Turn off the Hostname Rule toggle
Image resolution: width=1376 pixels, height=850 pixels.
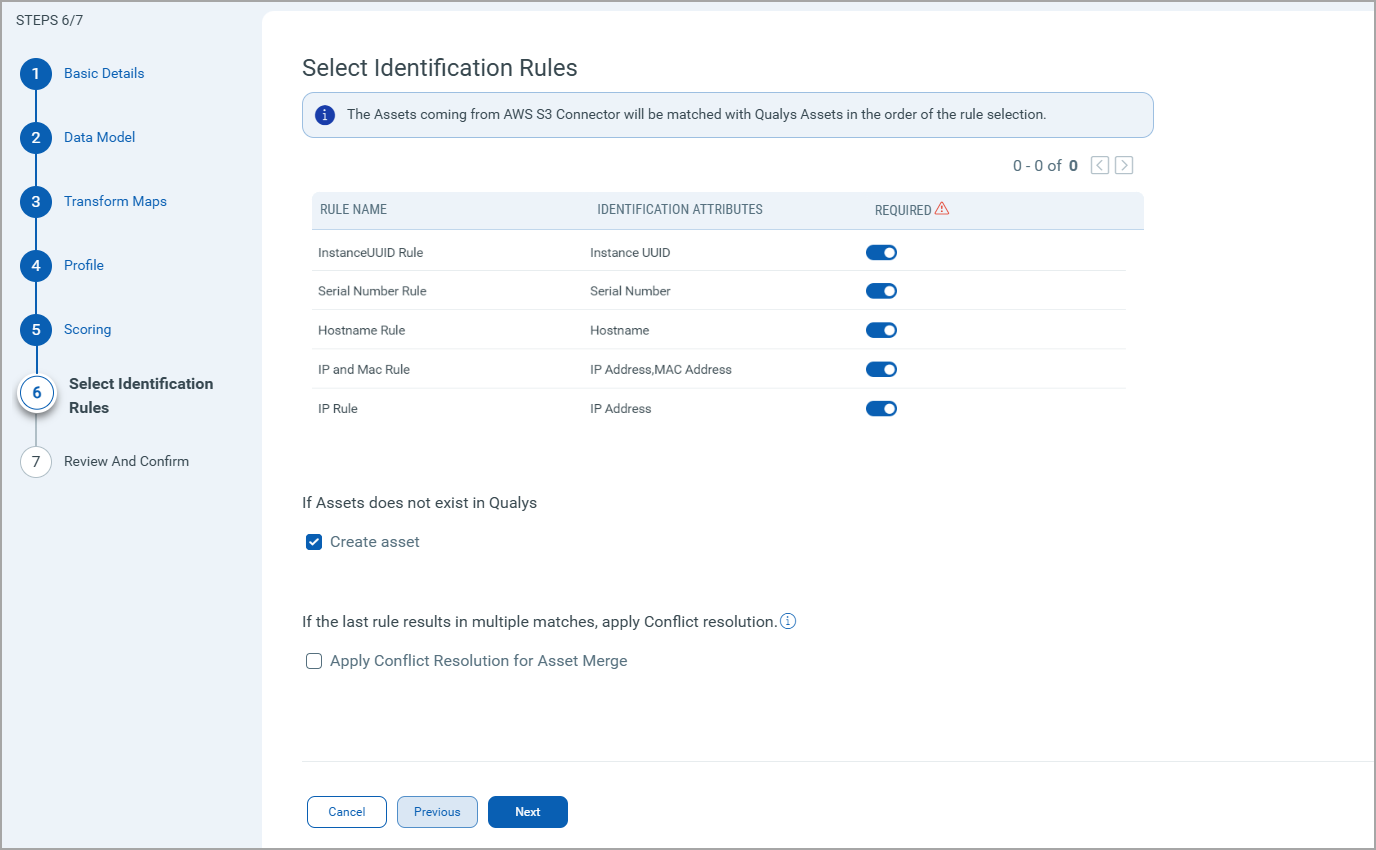[x=881, y=329]
